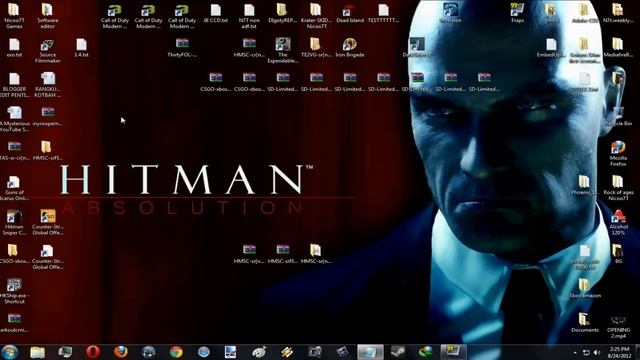The height and width of the screenshot is (360, 640).
Task: Open the Windows Start menu
Action: [10, 352]
